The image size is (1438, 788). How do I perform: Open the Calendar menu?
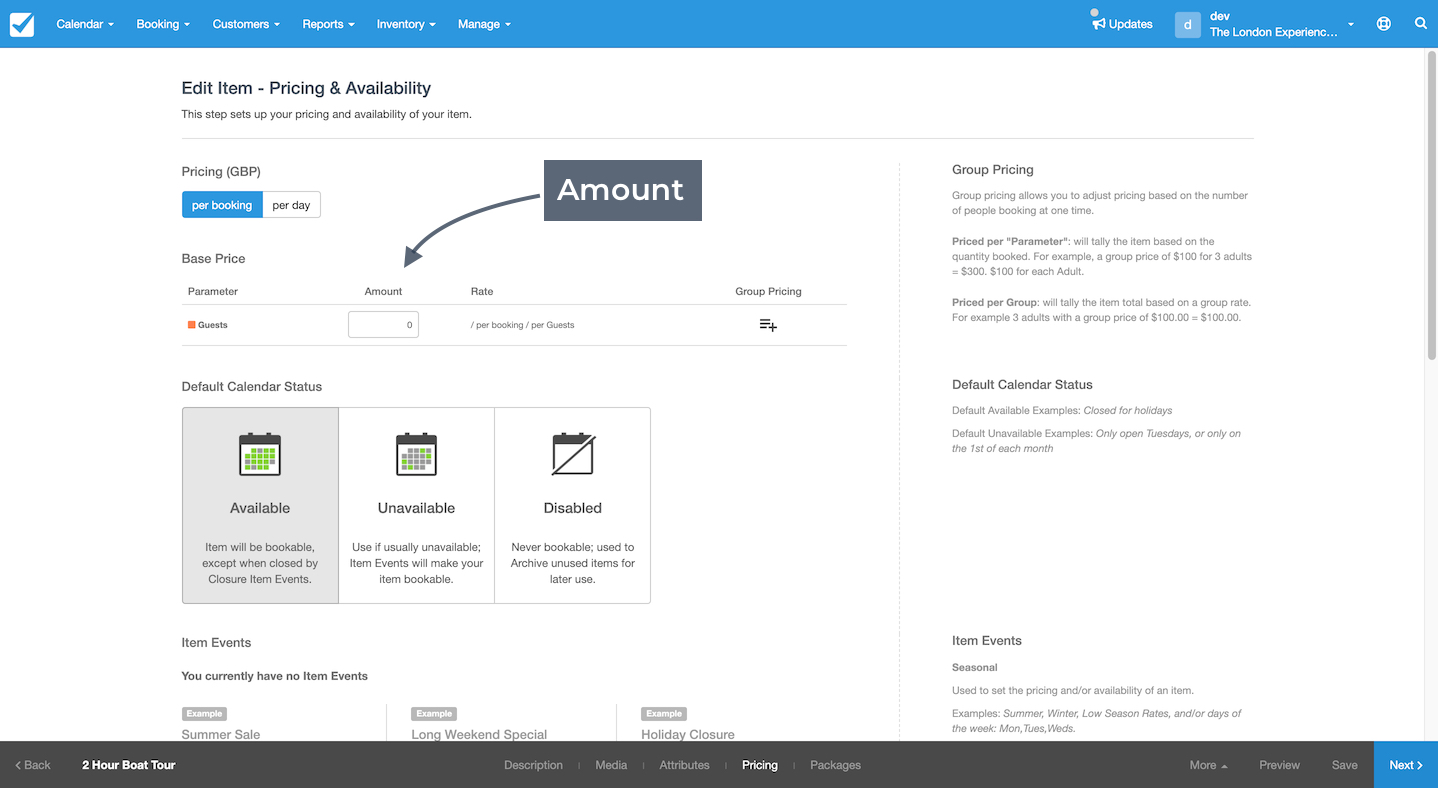85,24
